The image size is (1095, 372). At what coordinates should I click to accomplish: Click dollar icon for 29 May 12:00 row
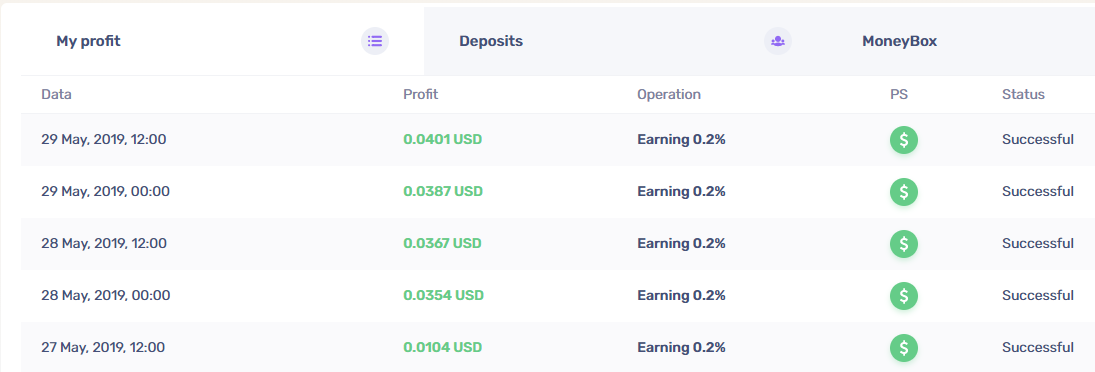pyautogui.click(x=904, y=140)
